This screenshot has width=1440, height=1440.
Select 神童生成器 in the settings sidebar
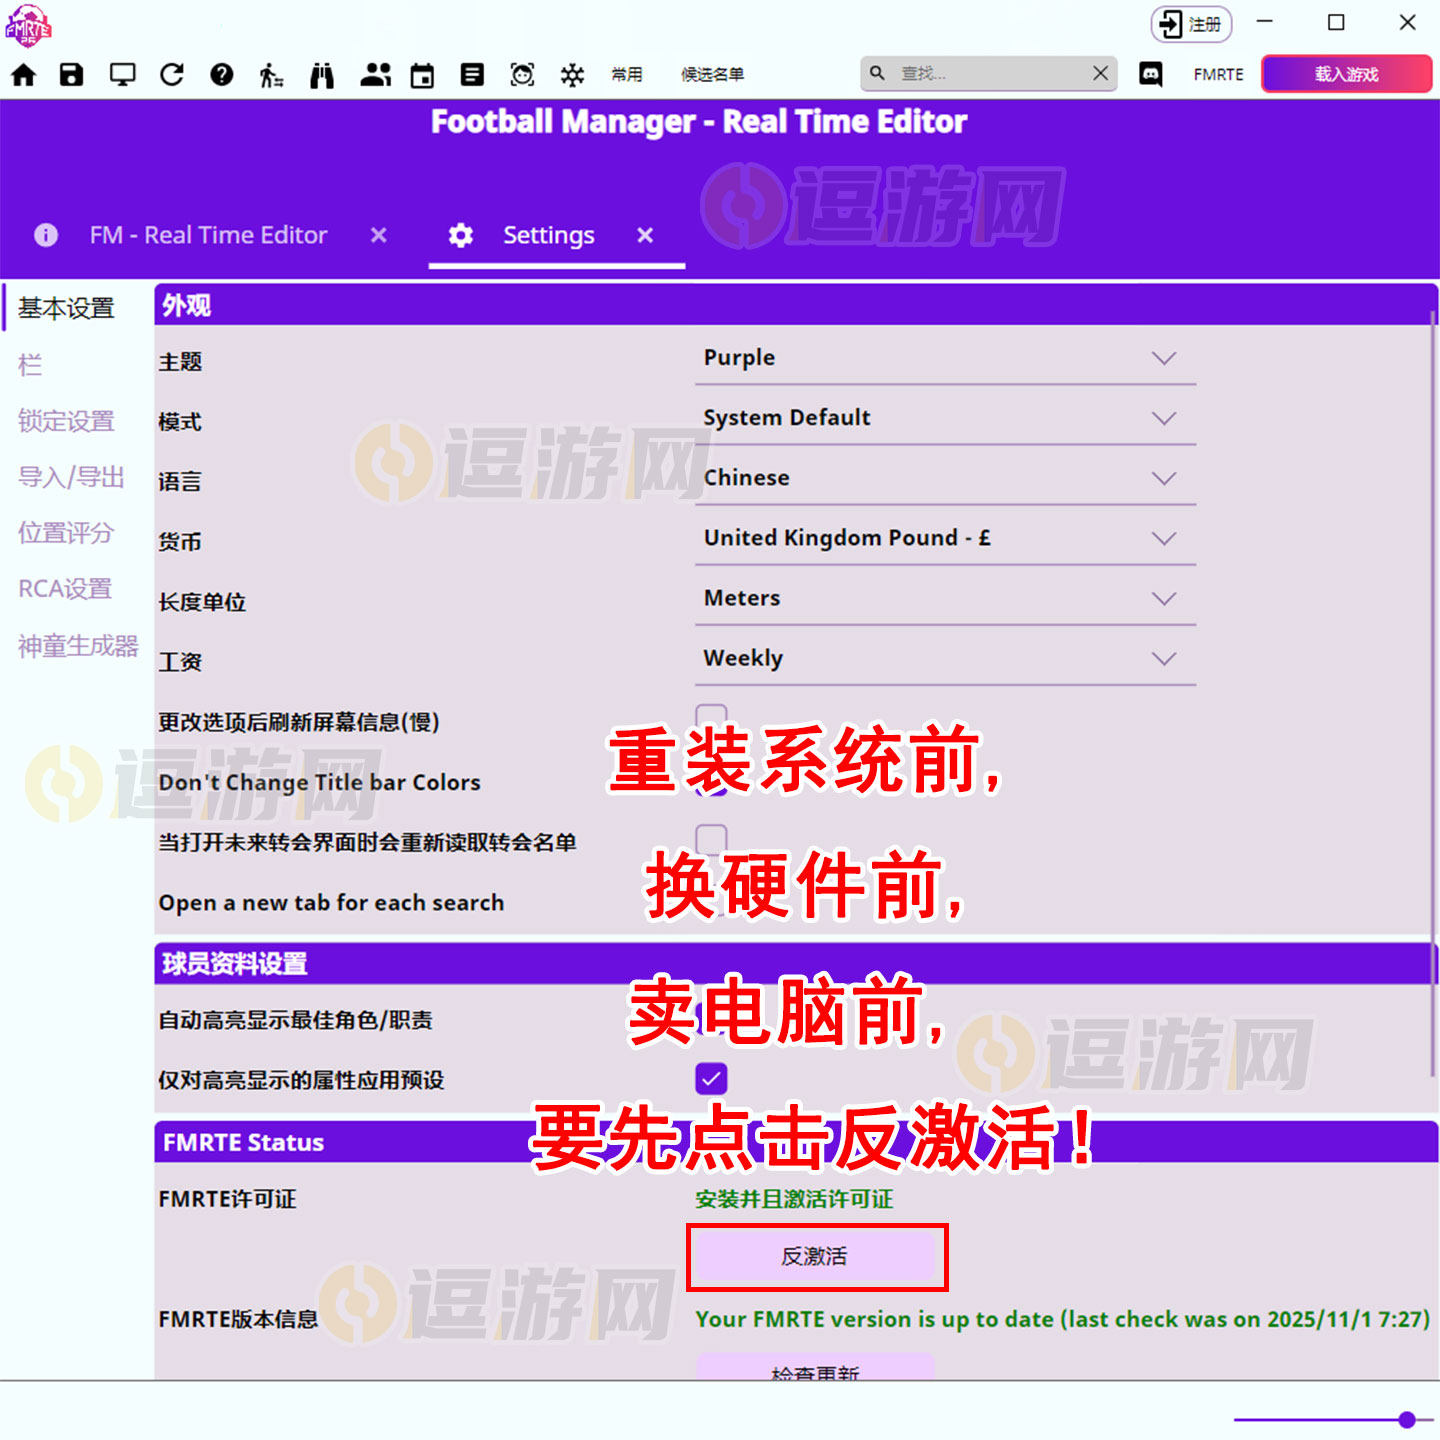(78, 646)
